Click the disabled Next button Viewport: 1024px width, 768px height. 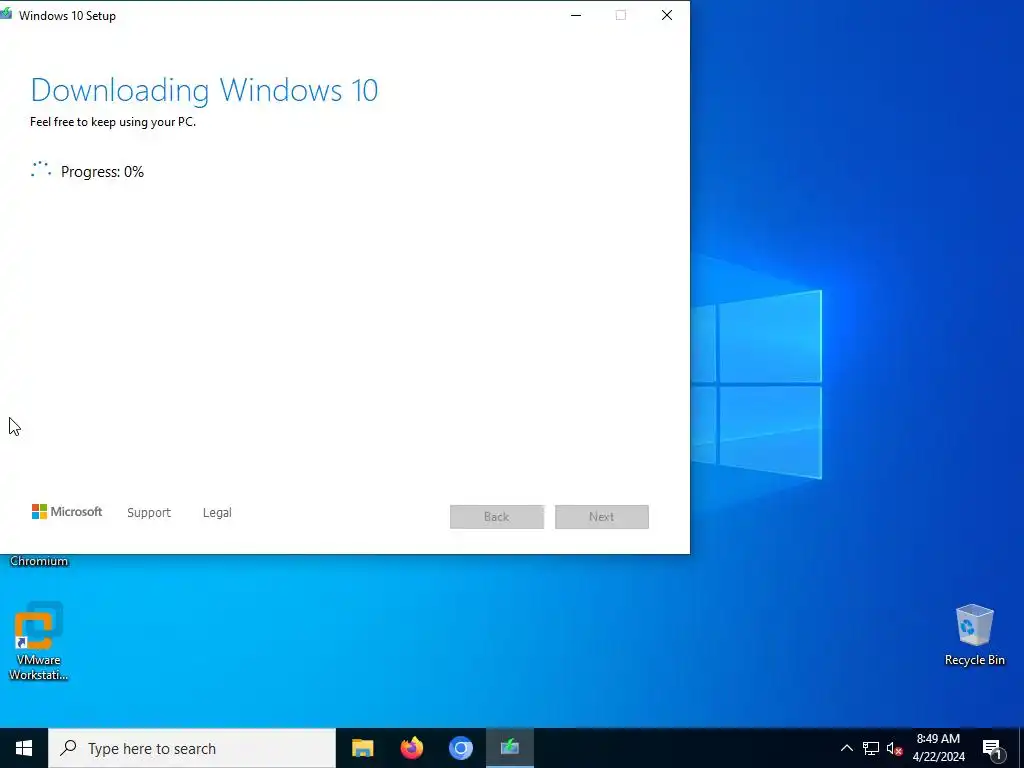coord(601,517)
